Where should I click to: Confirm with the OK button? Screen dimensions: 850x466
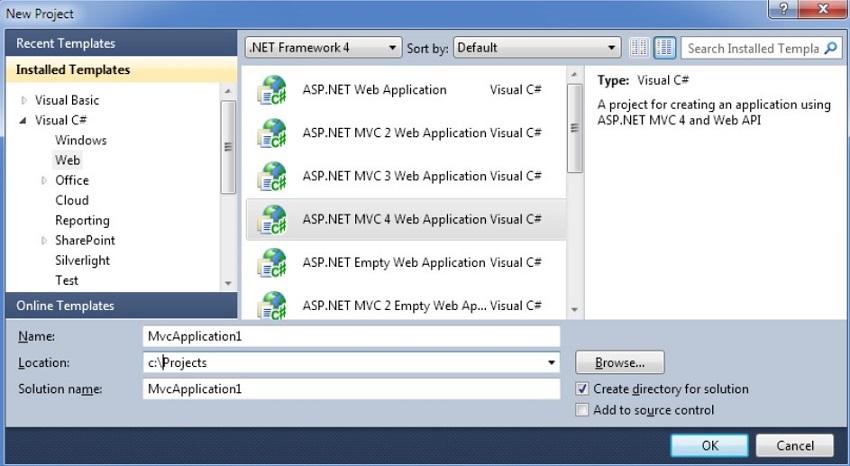(x=710, y=445)
